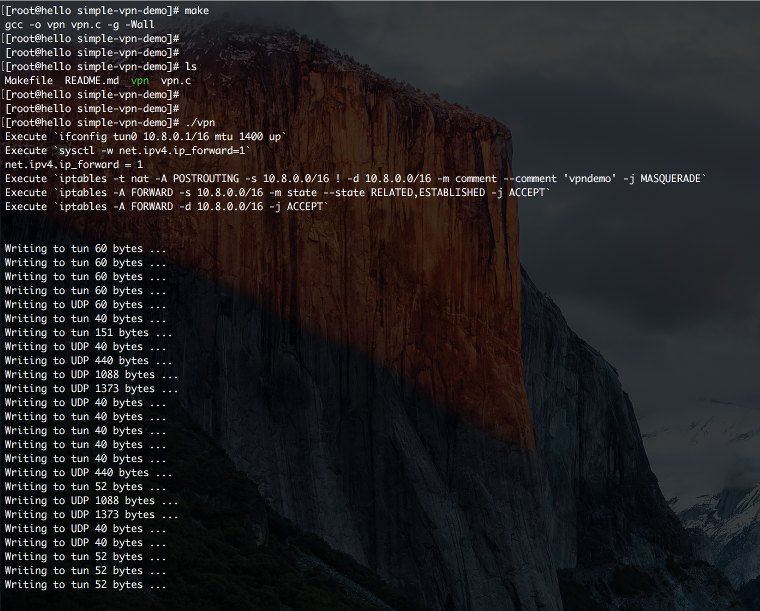
Task: Click the "RELATED,ESTABLISHED" state text
Action: (x=428, y=193)
